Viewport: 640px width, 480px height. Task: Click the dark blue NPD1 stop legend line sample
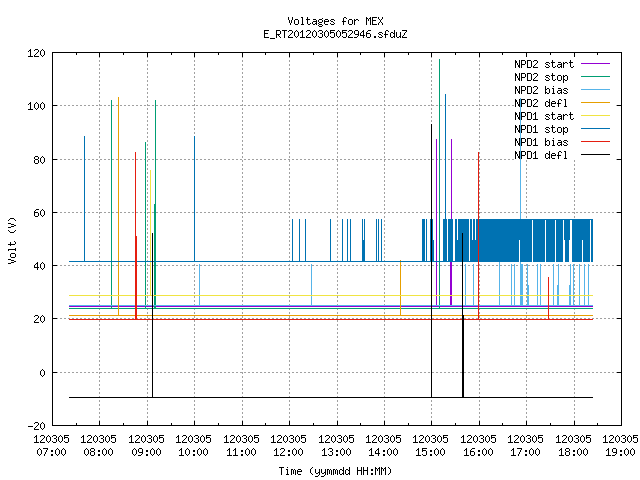pyautogui.click(x=596, y=129)
